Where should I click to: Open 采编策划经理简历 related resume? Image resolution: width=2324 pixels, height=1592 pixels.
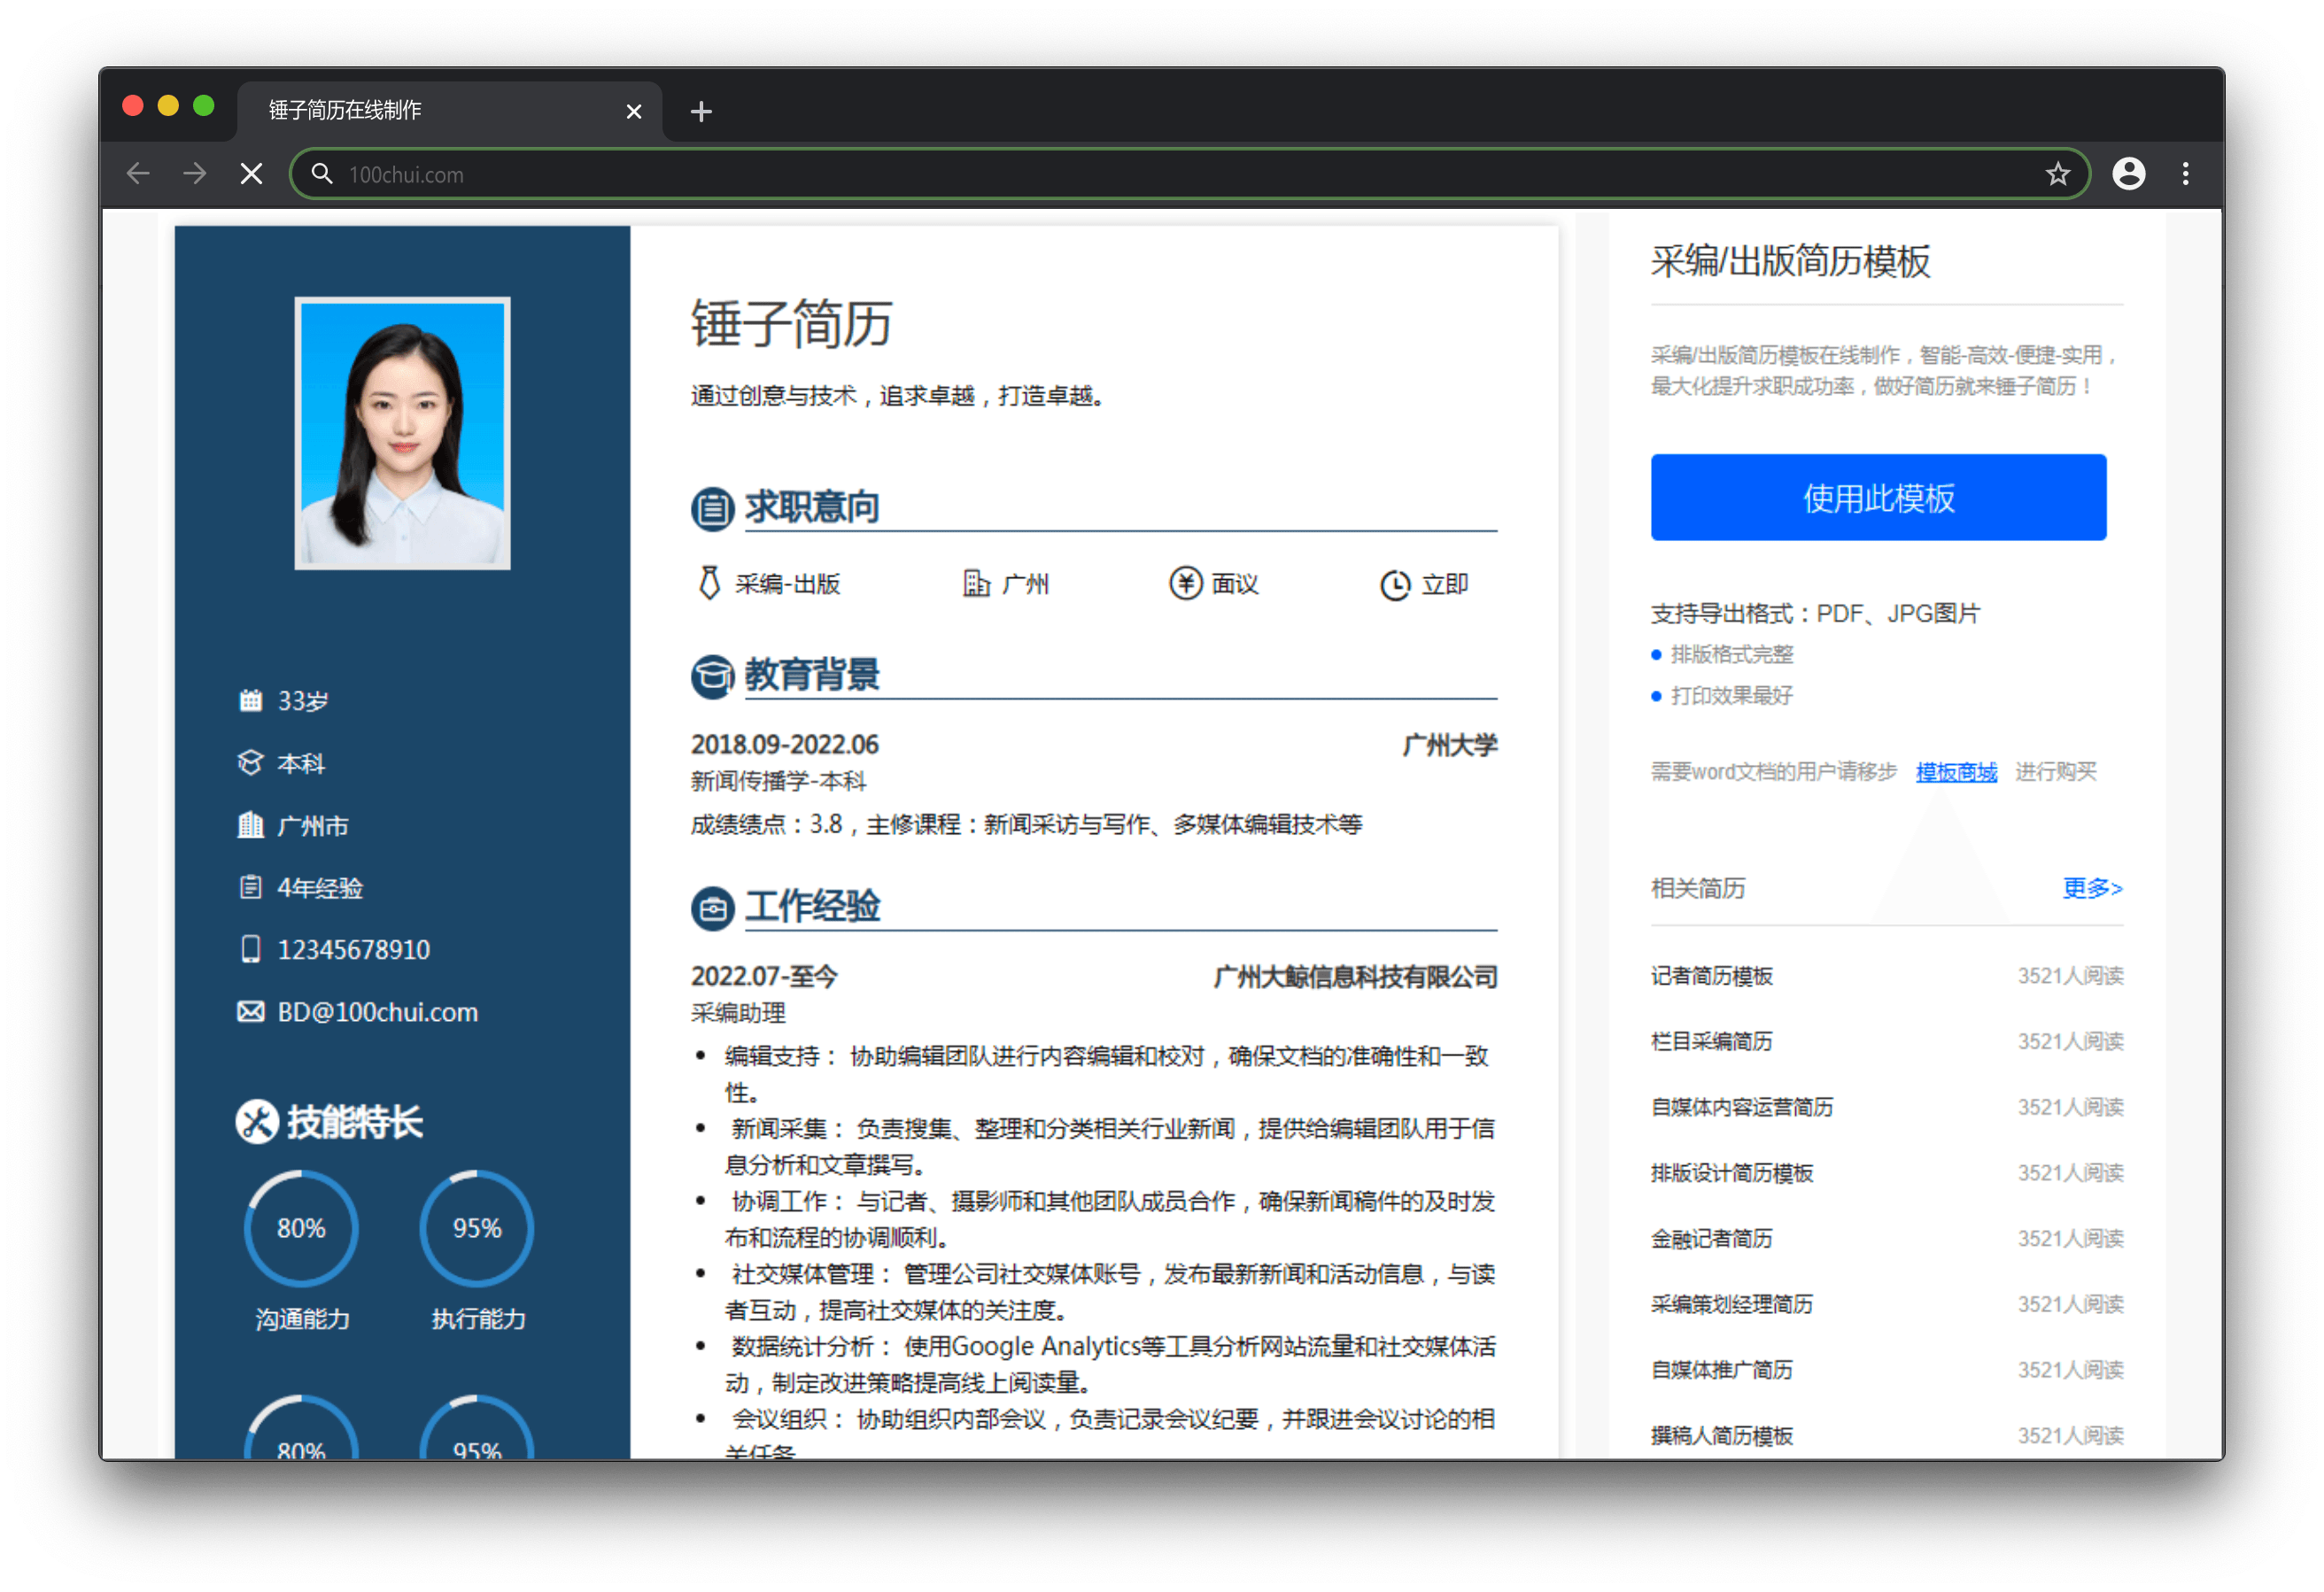[x=1731, y=1304]
